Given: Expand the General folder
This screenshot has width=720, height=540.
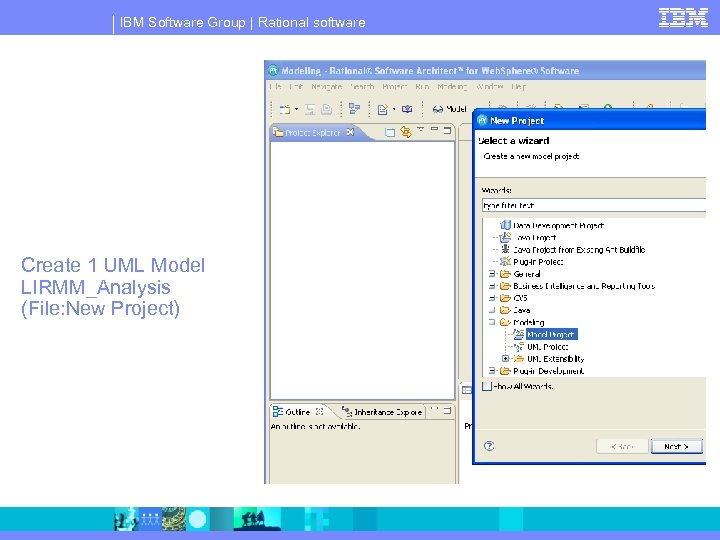Looking at the screenshot, I should pos(492,274).
